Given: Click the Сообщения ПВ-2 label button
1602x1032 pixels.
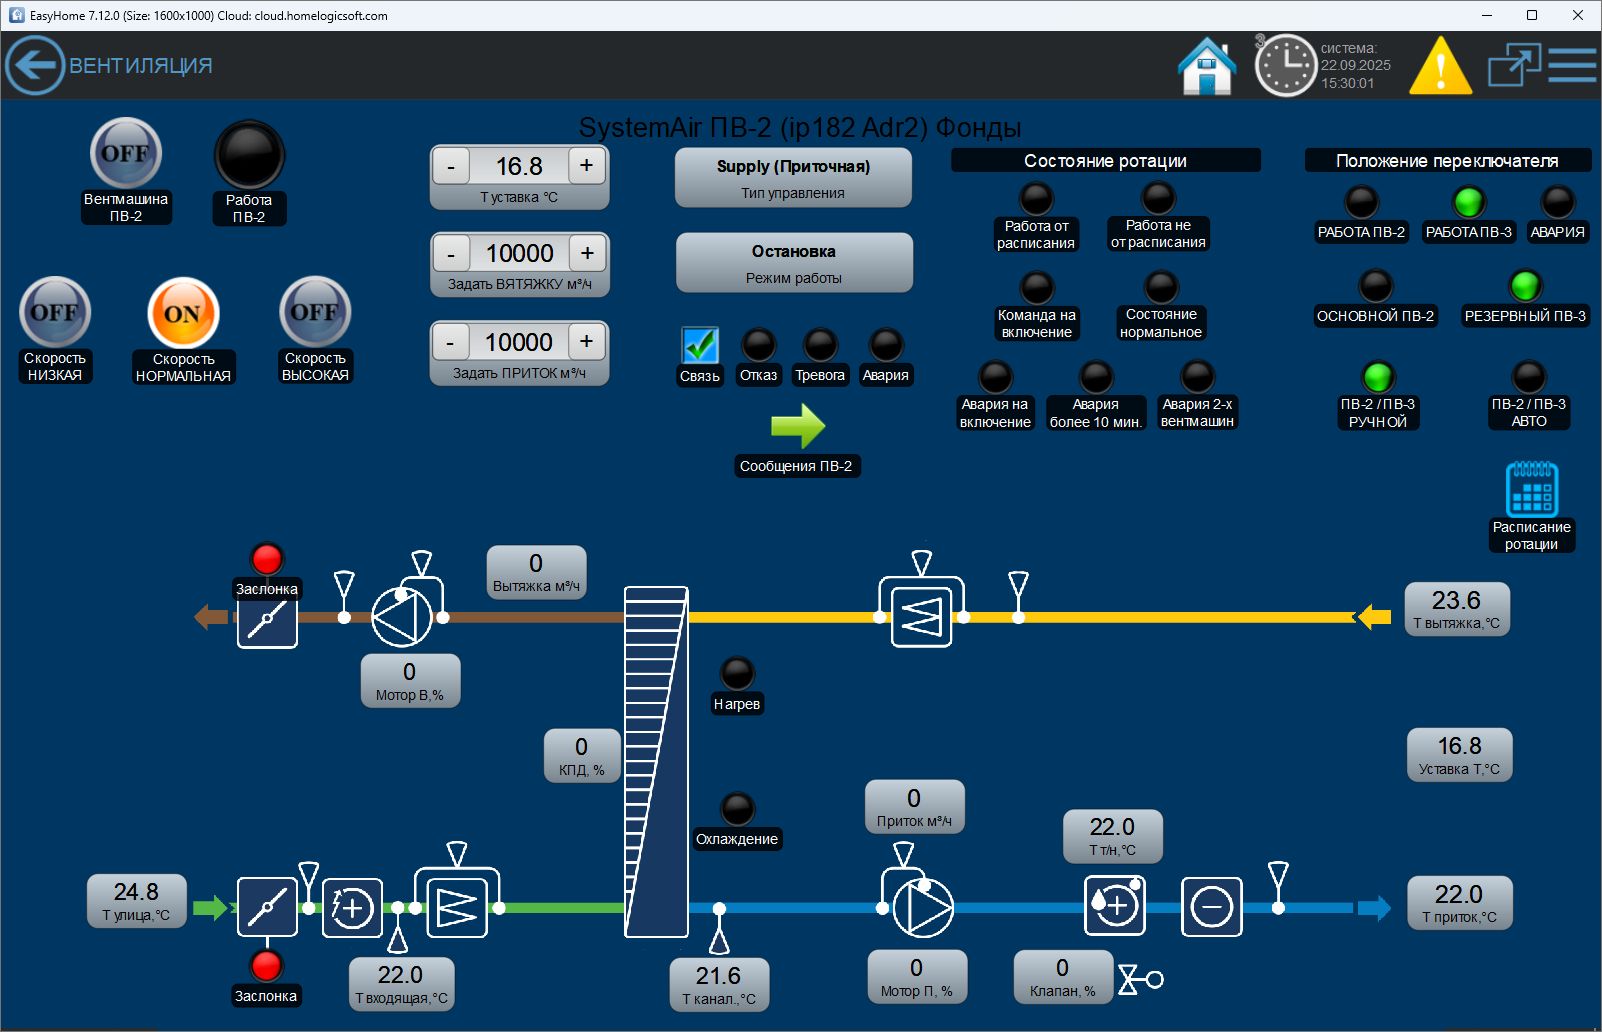Looking at the screenshot, I should point(796,466).
